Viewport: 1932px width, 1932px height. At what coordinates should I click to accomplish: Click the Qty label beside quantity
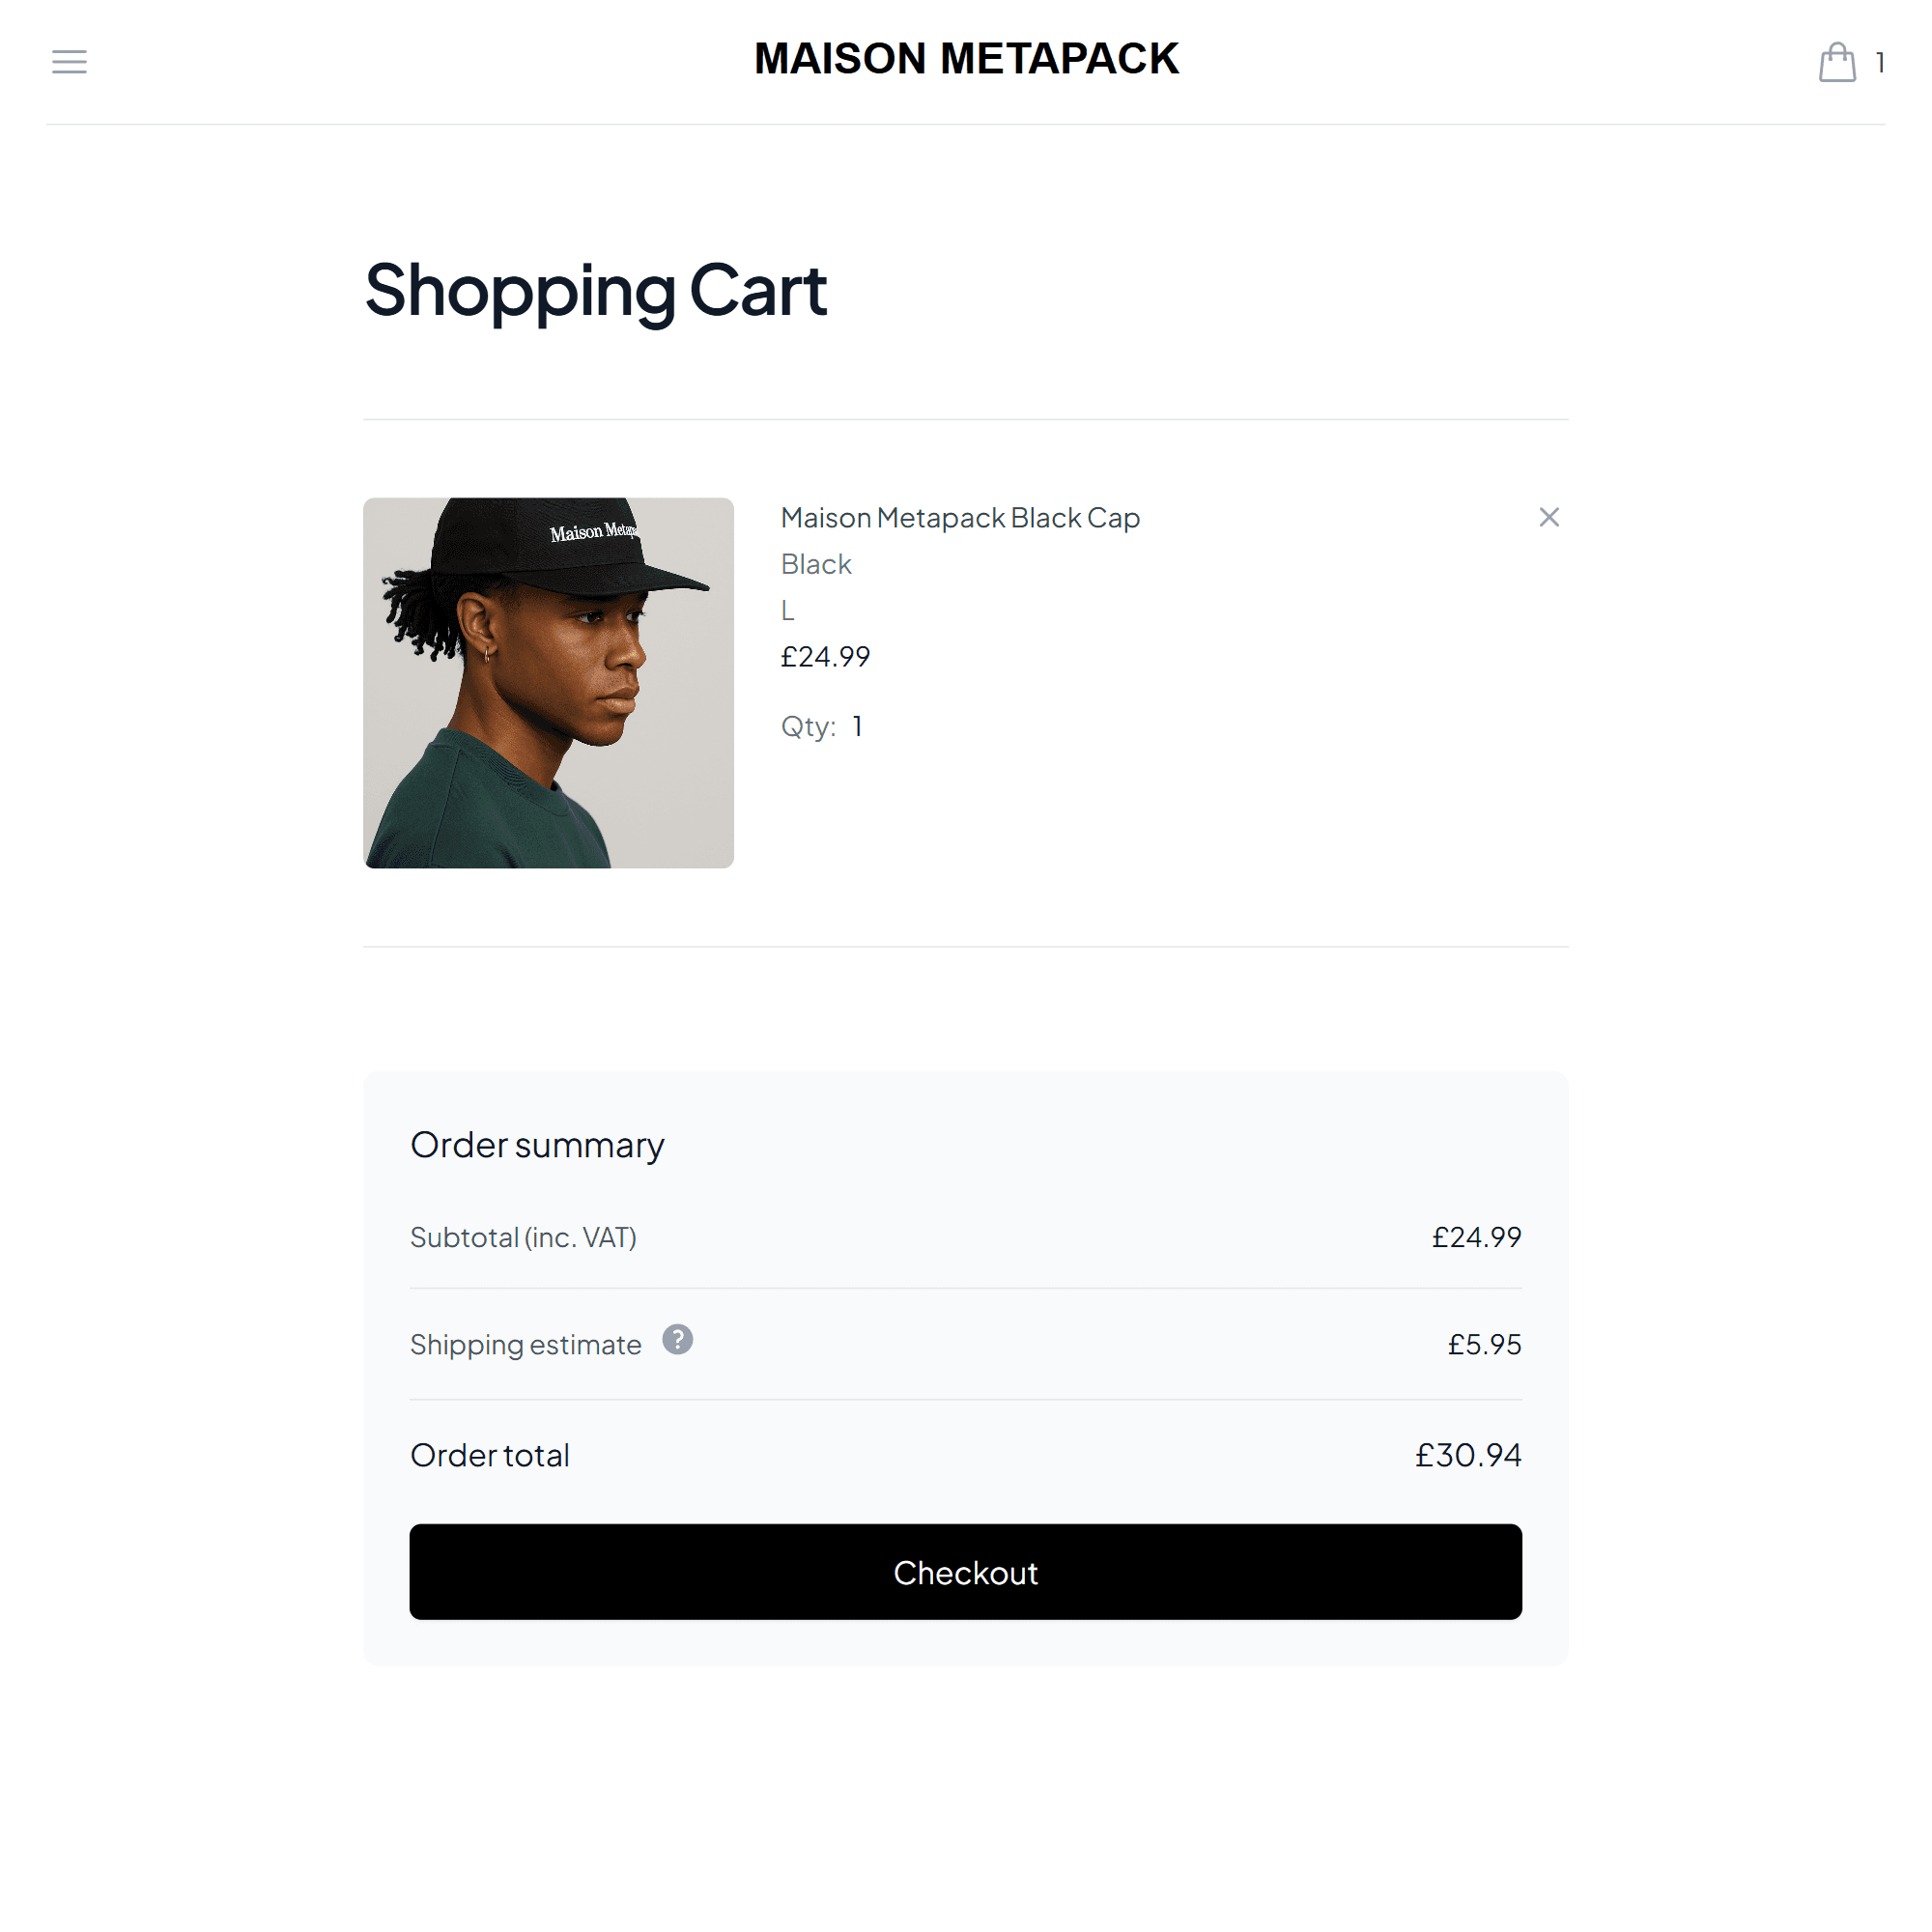[x=808, y=726]
